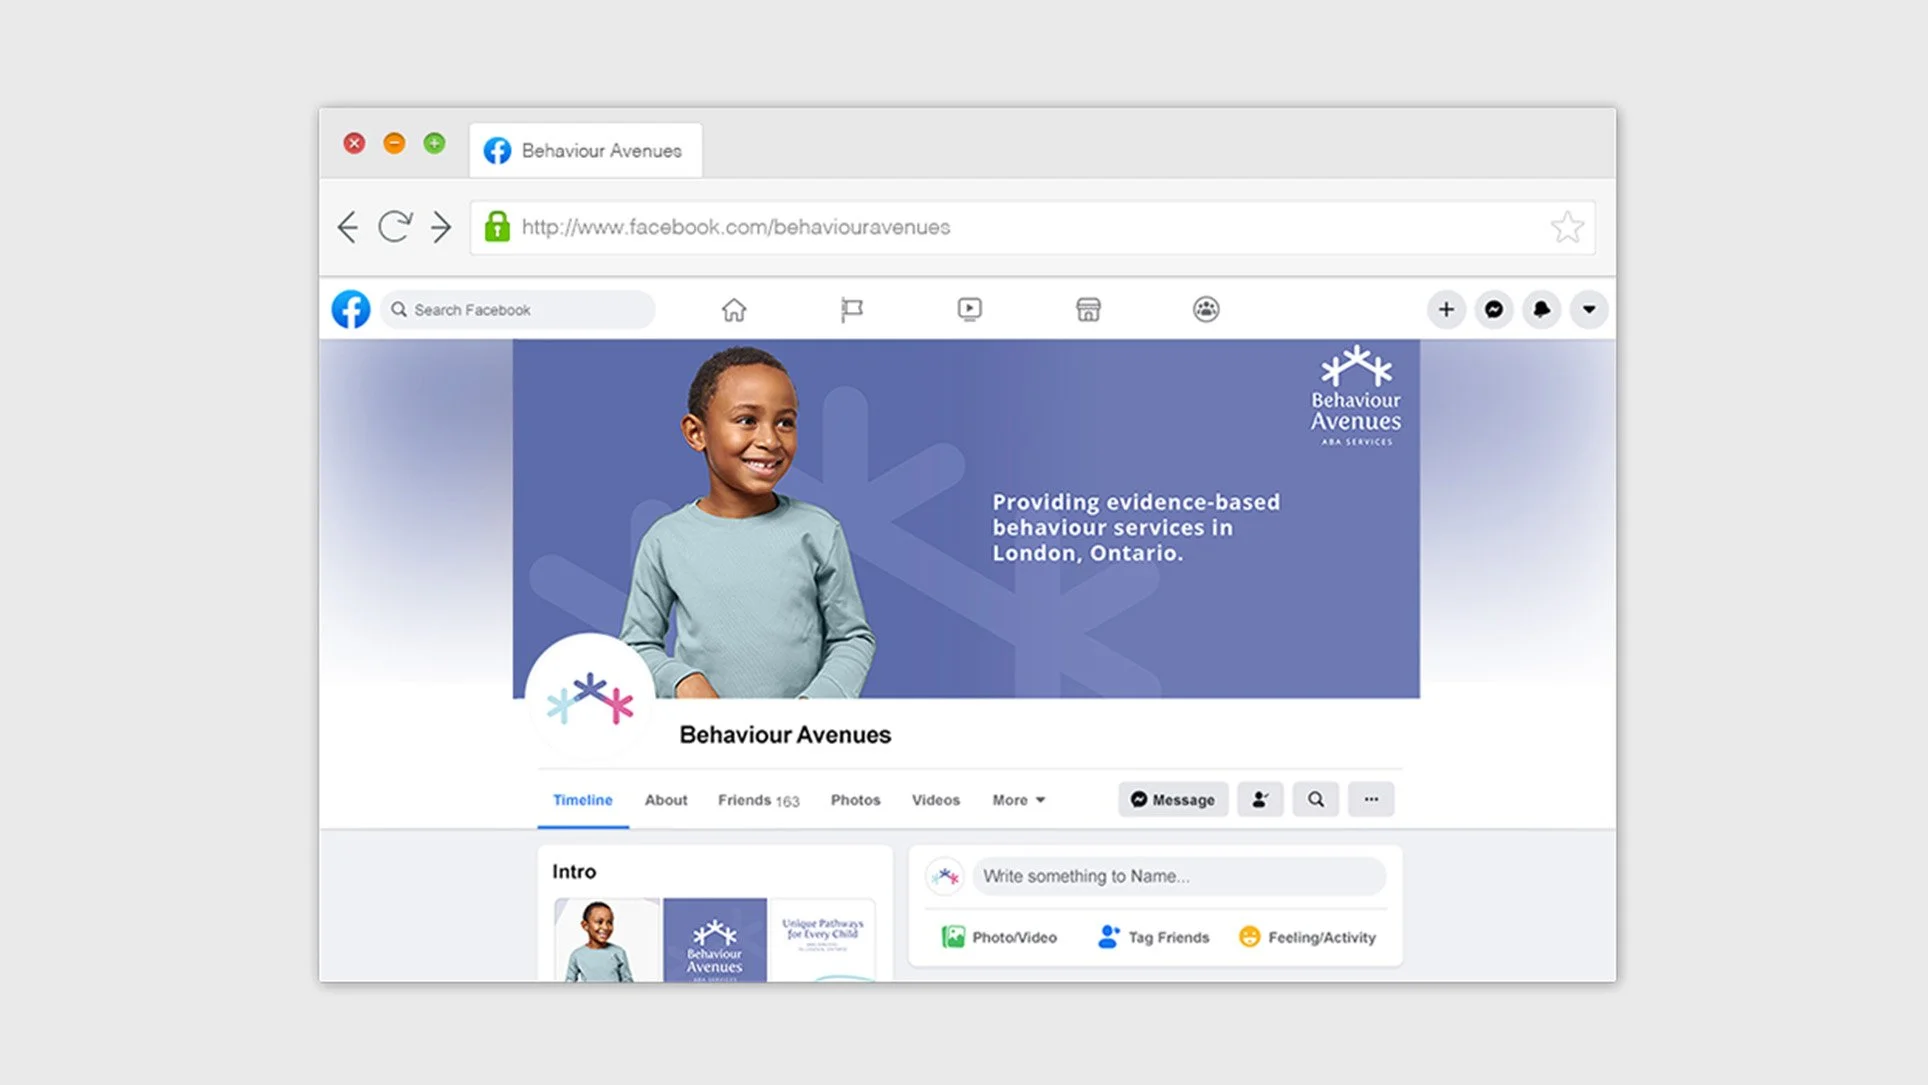Screen dimensions: 1928x1085
Task: Click the browser reload icon
Action: [x=394, y=227]
